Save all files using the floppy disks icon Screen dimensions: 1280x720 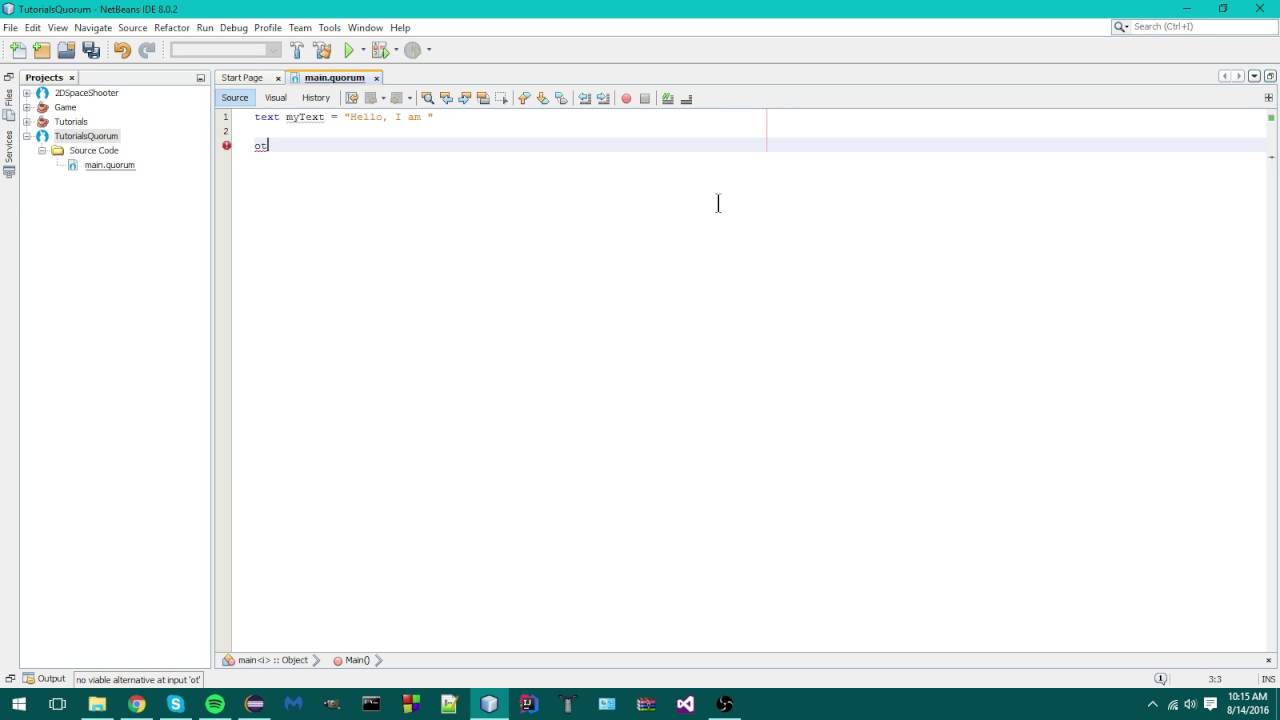click(91, 50)
